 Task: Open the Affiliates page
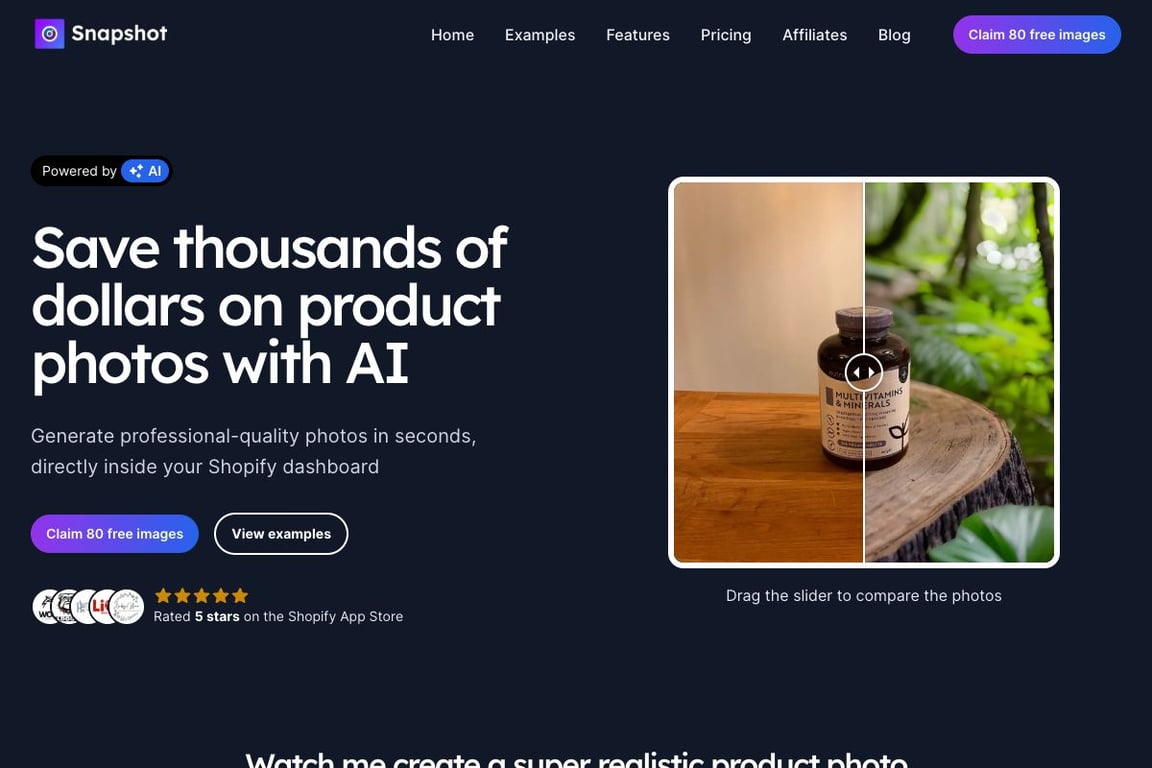pyautogui.click(x=815, y=35)
